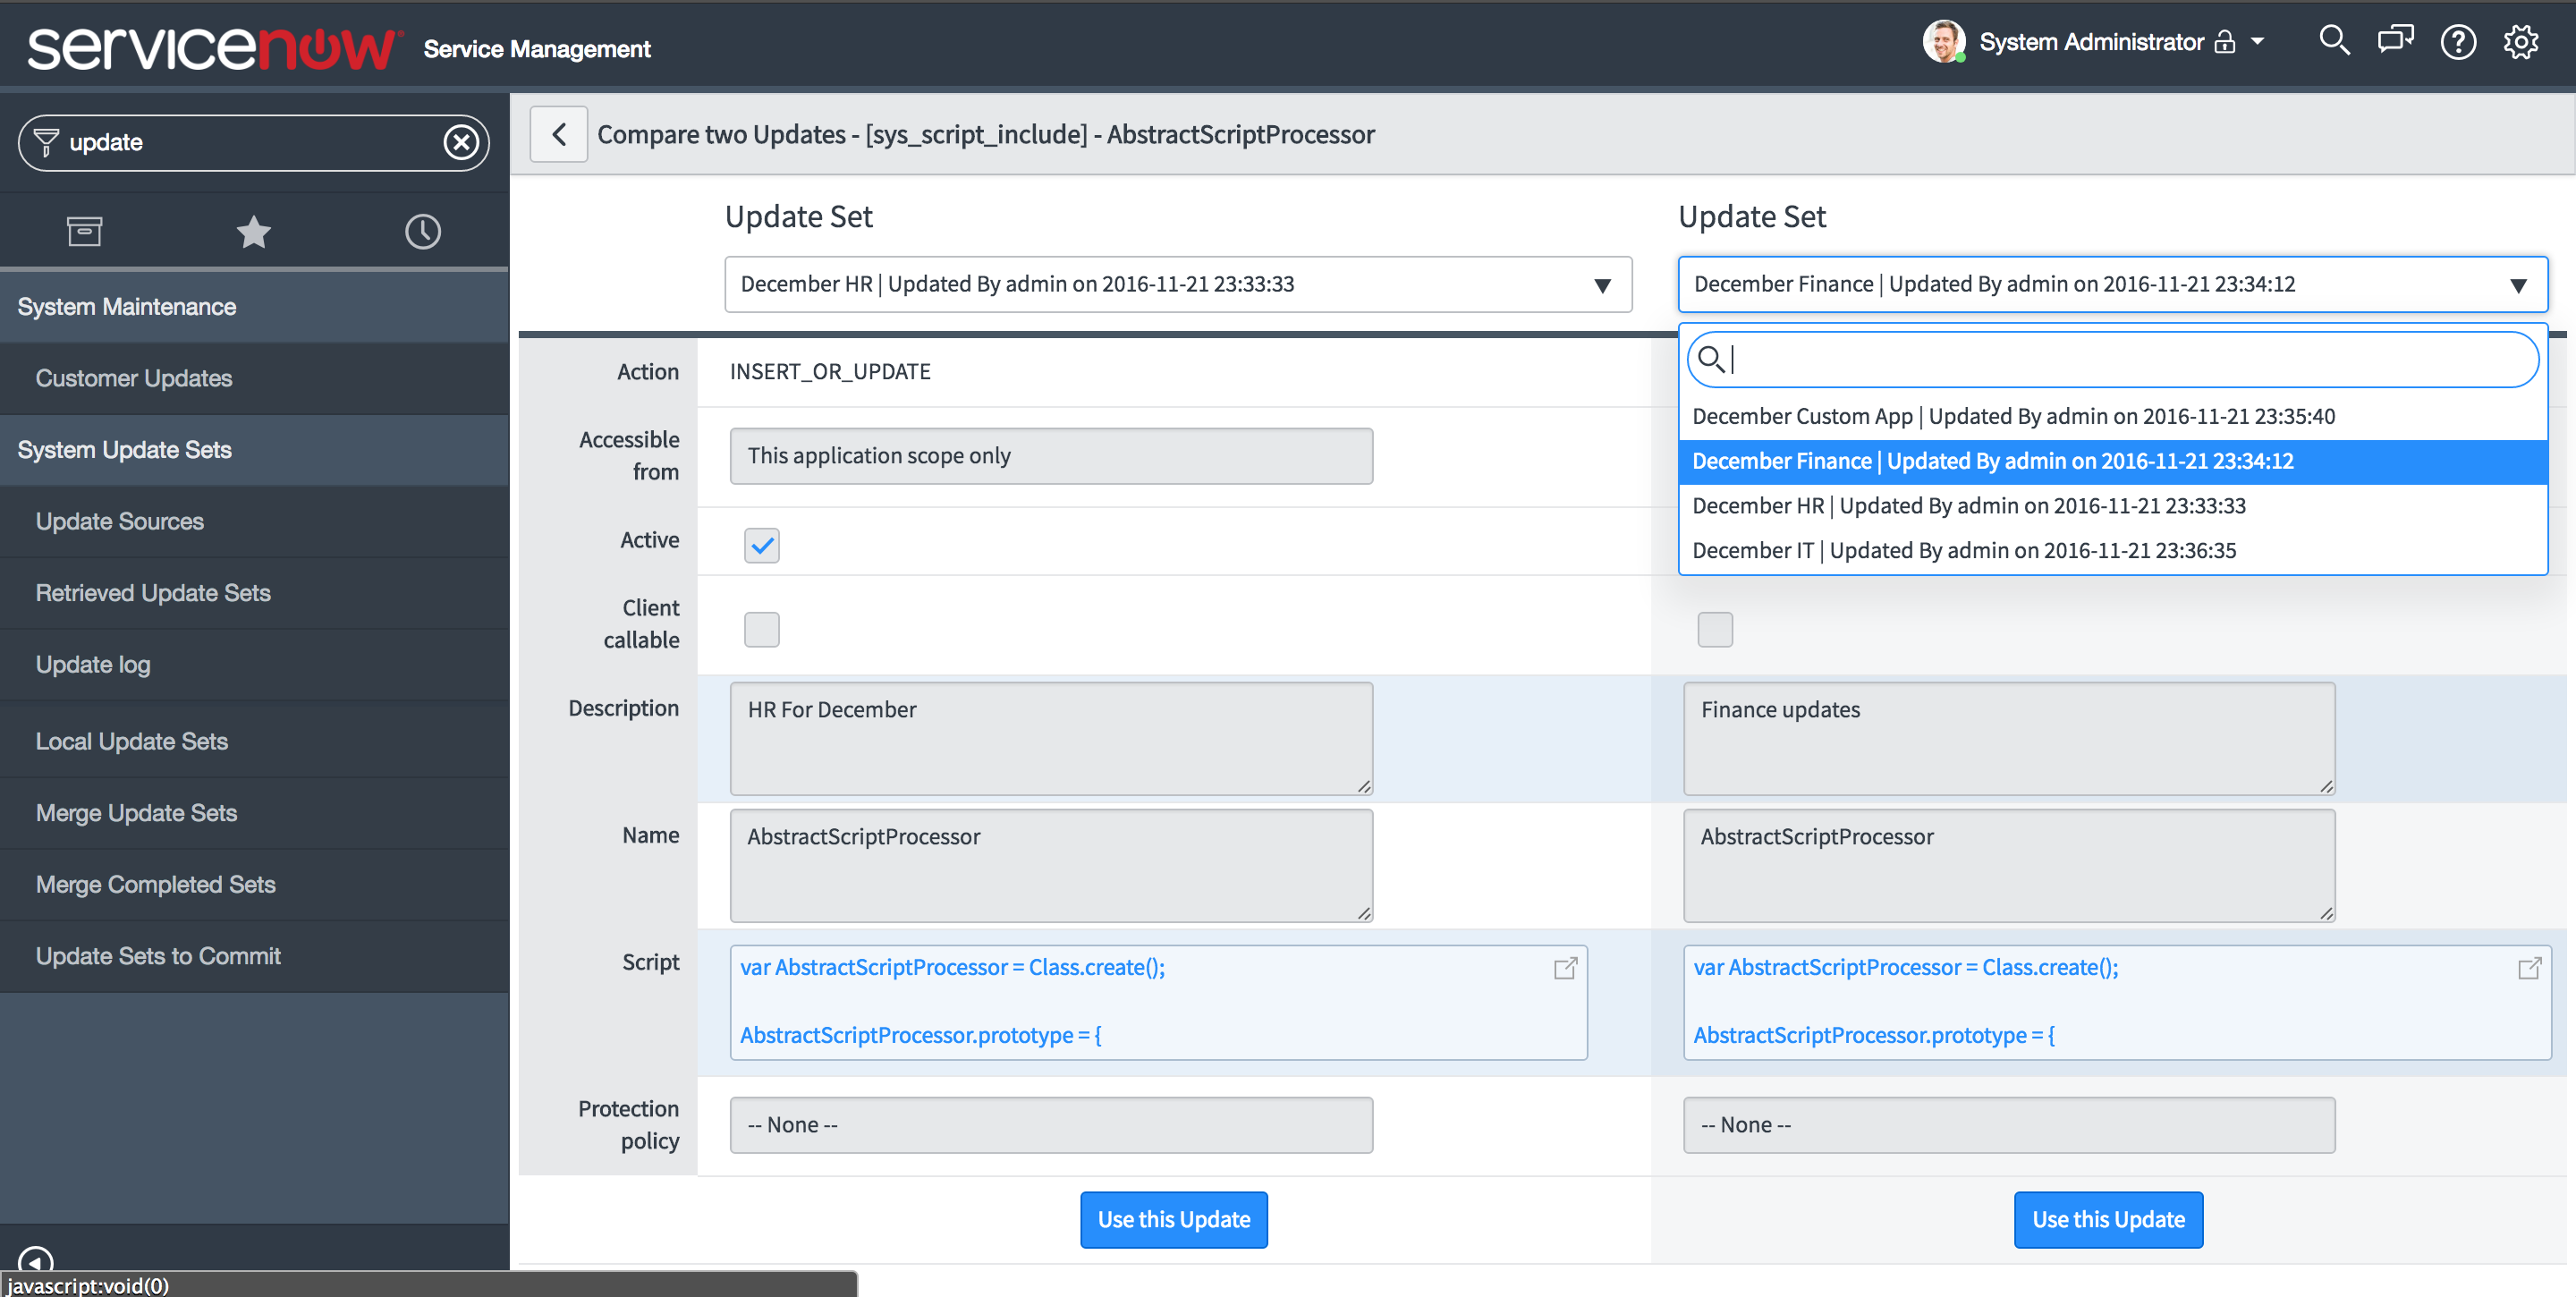
Task: Open right Update Set December Finance dropdown
Action: point(2112,284)
